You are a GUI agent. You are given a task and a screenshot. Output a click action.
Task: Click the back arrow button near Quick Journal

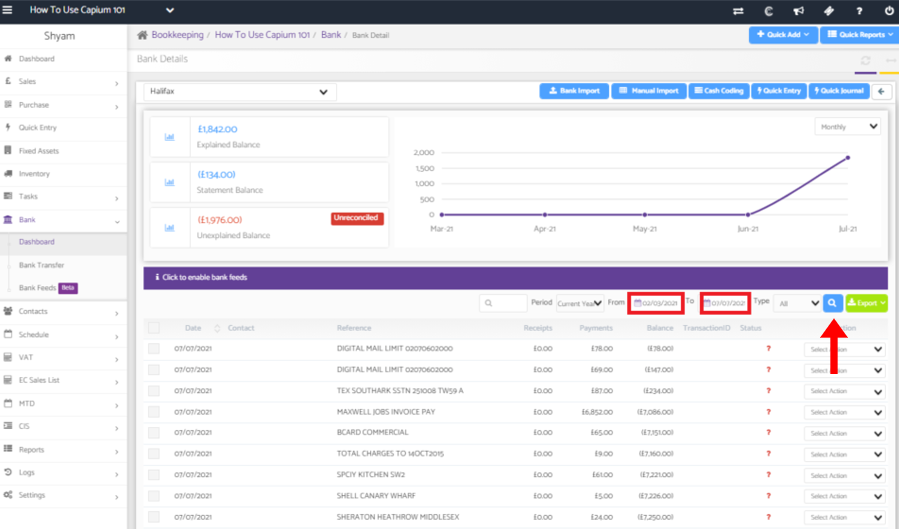point(881,91)
